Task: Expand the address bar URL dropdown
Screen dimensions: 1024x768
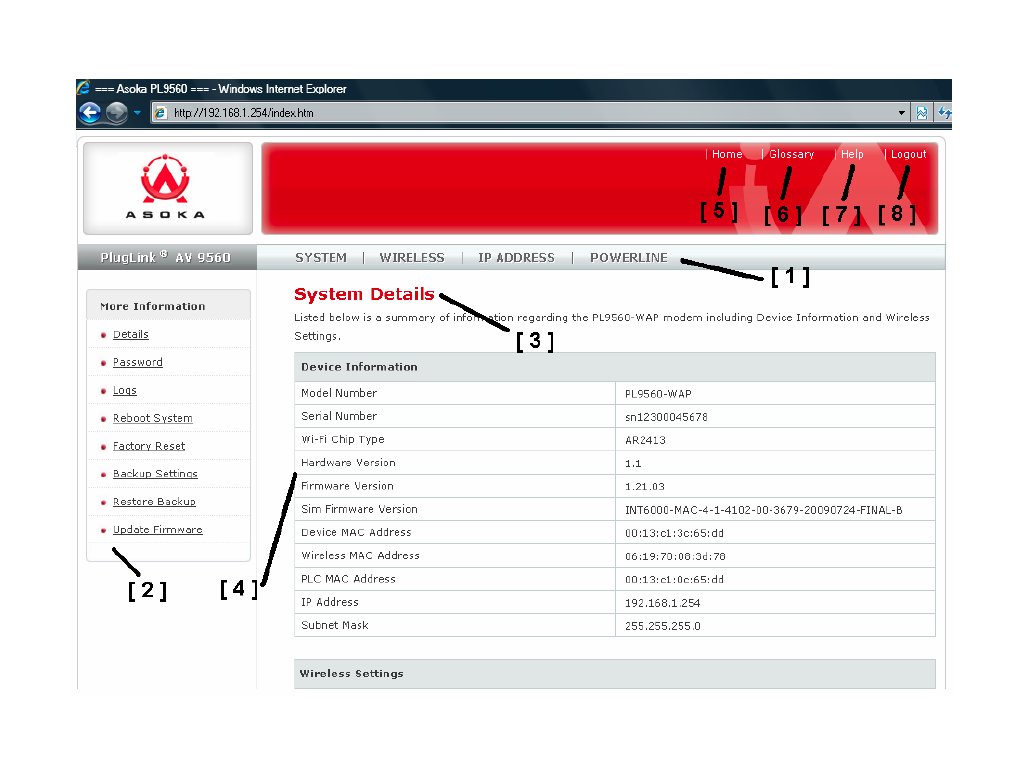Action: point(902,113)
